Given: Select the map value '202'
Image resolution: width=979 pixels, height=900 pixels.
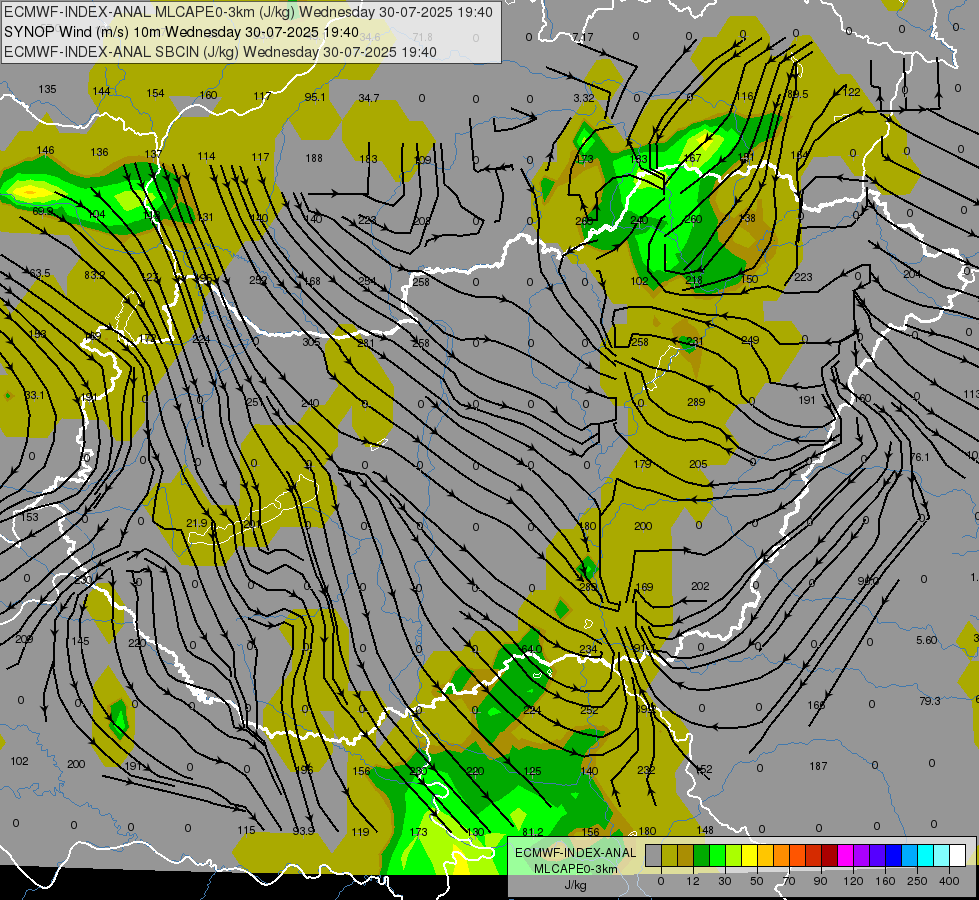Looking at the screenshot, I should click(700, 586).
